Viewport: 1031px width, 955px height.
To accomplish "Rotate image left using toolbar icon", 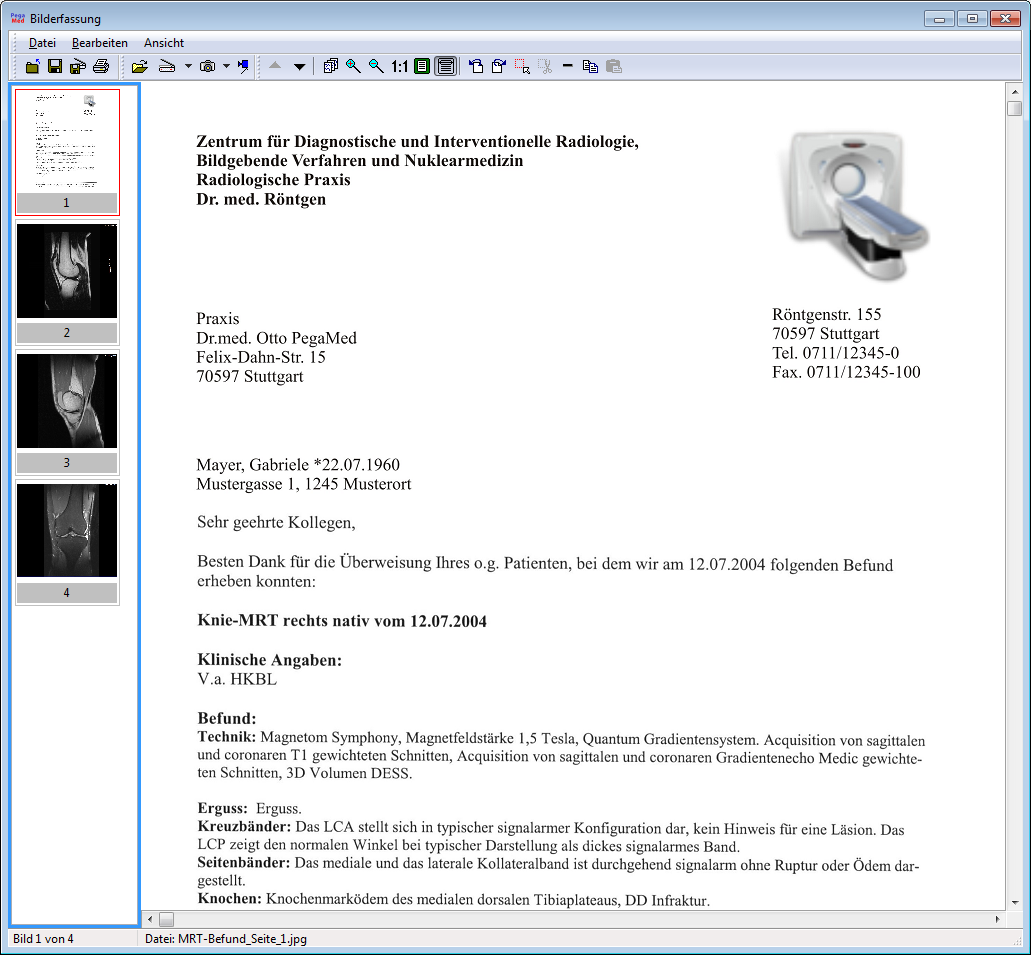I will click(476, 67).
